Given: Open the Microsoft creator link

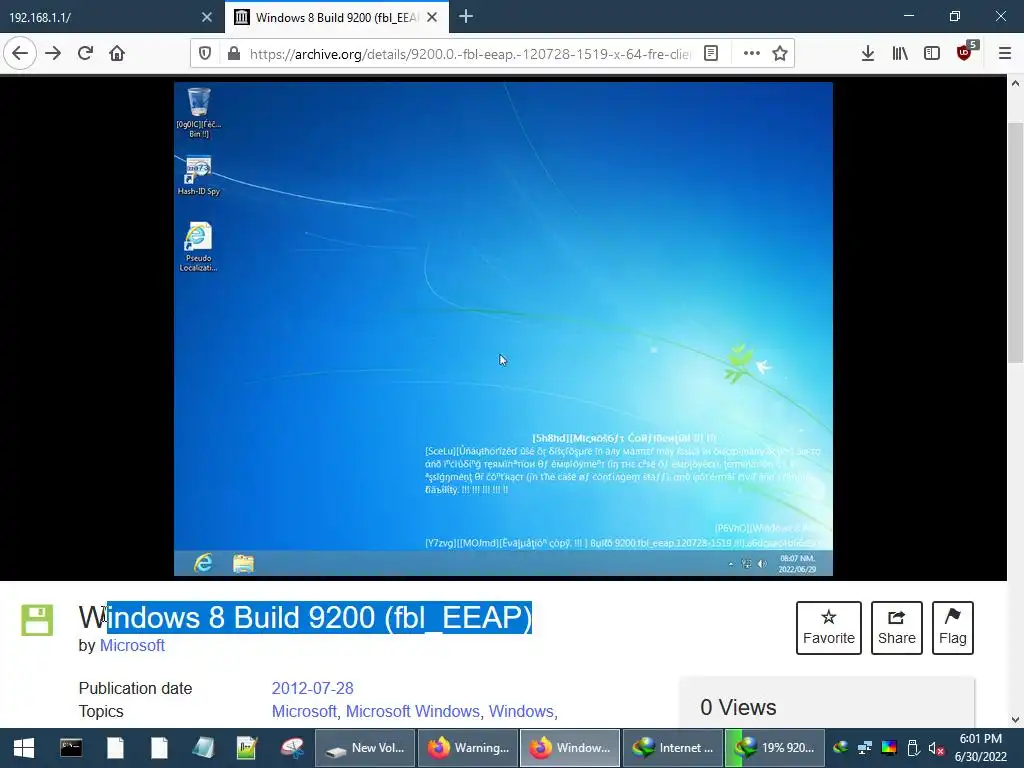Looking at the screenshot, I should pos(132,645).
